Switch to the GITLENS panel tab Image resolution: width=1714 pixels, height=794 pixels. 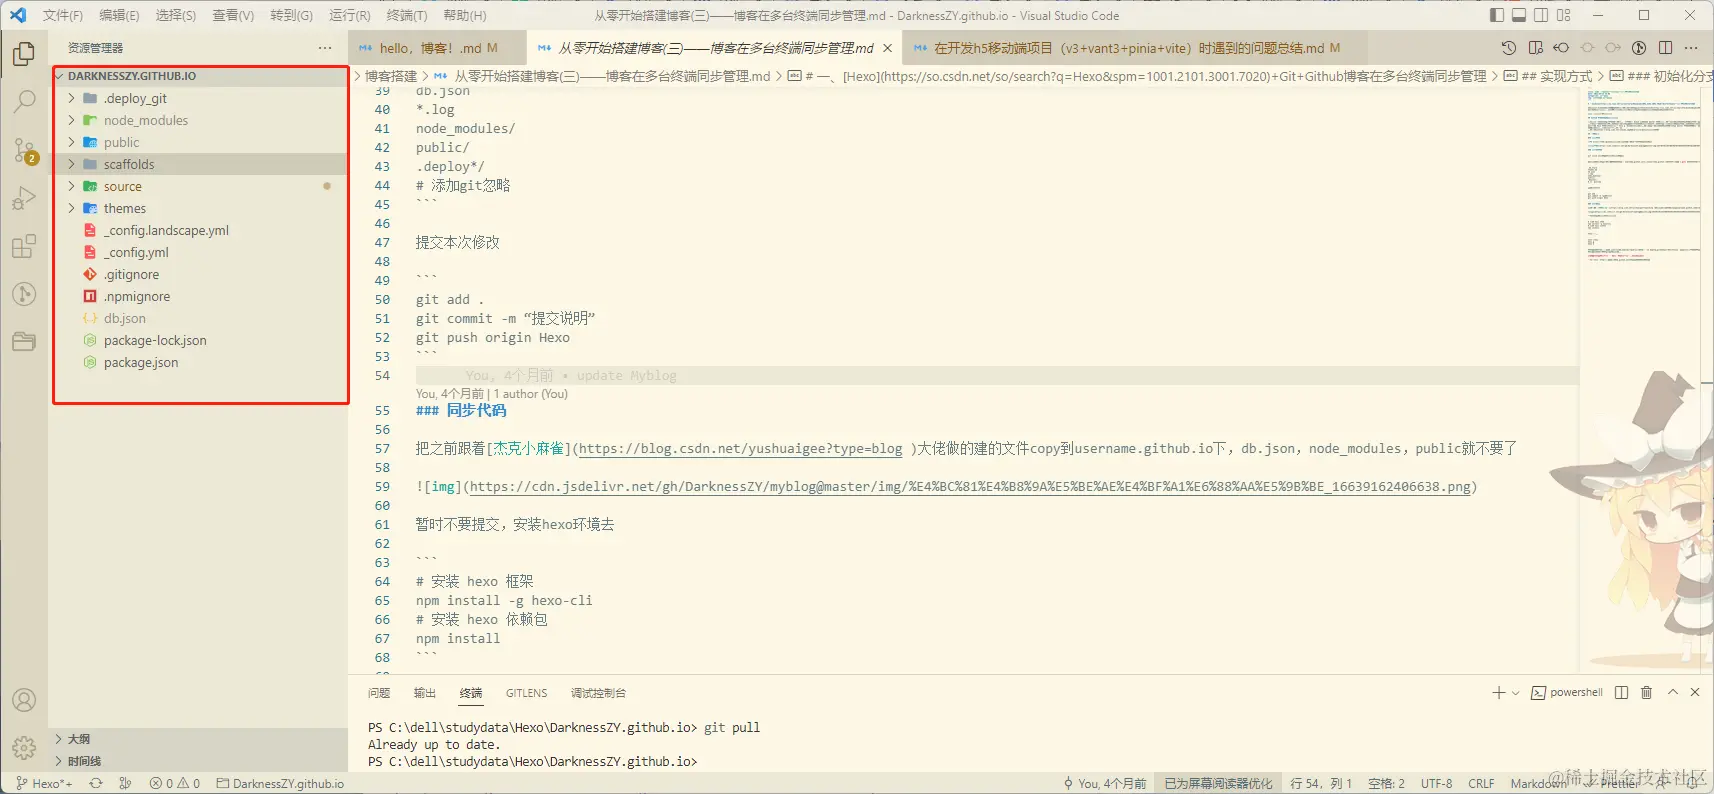coord(526,693)
